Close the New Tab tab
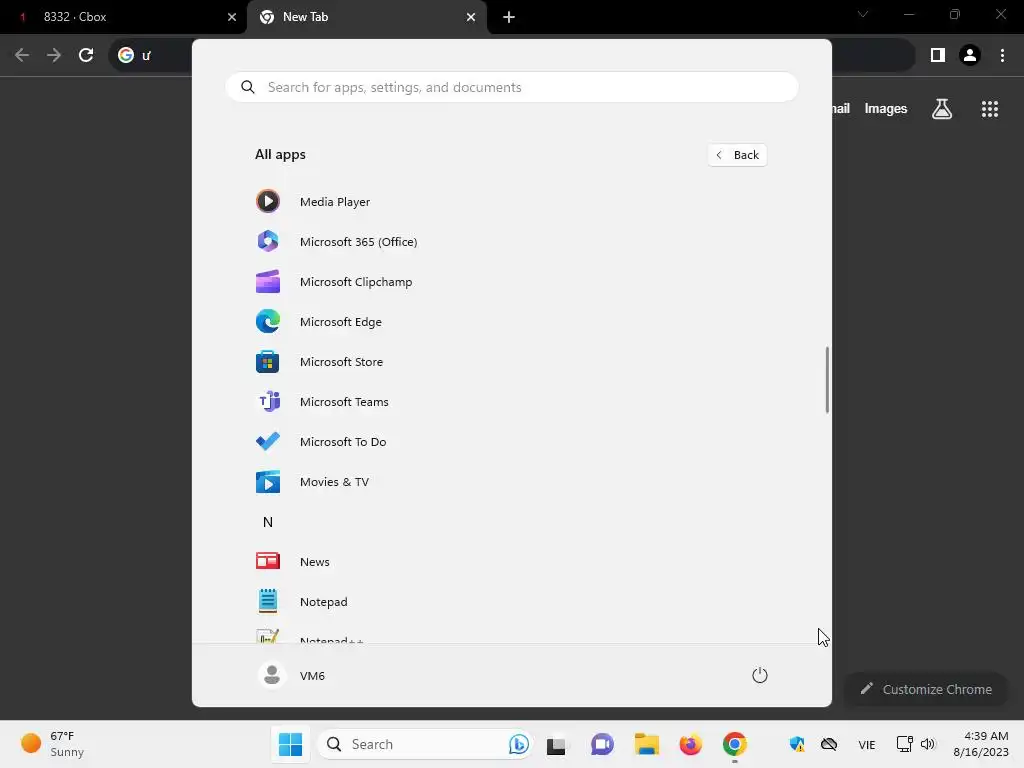Image resolution: width=1024 pixels, height=768 pixels. 471,17
